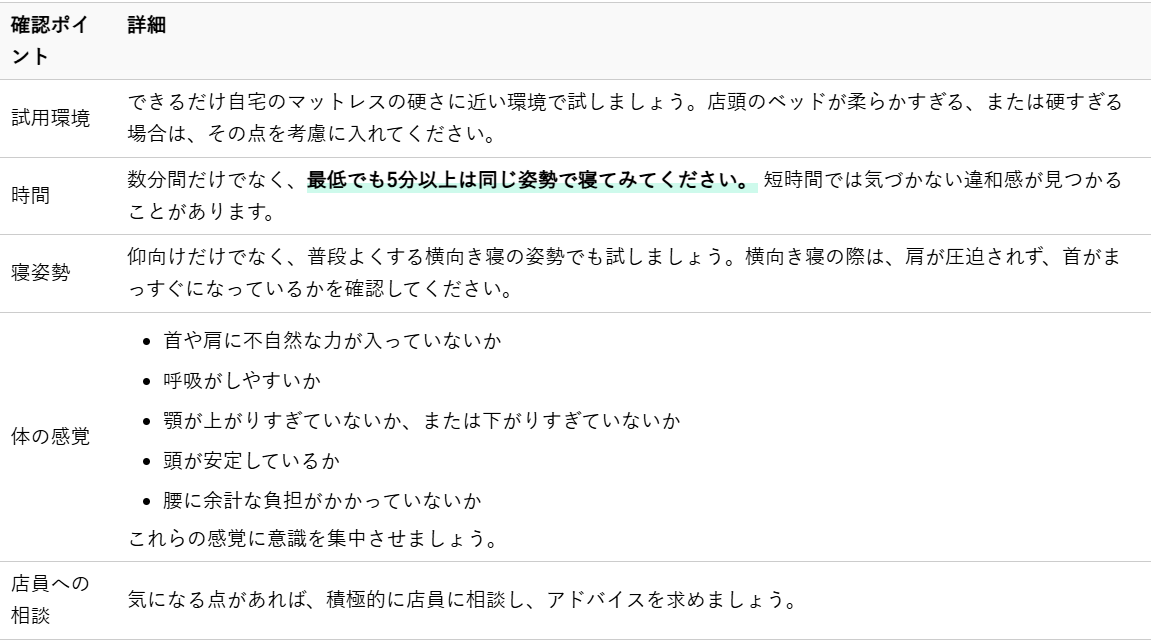The height and width of the screenshot is (641, 1156).
Task: Select the 寝姿勢 row label
Action: (41, 274)
